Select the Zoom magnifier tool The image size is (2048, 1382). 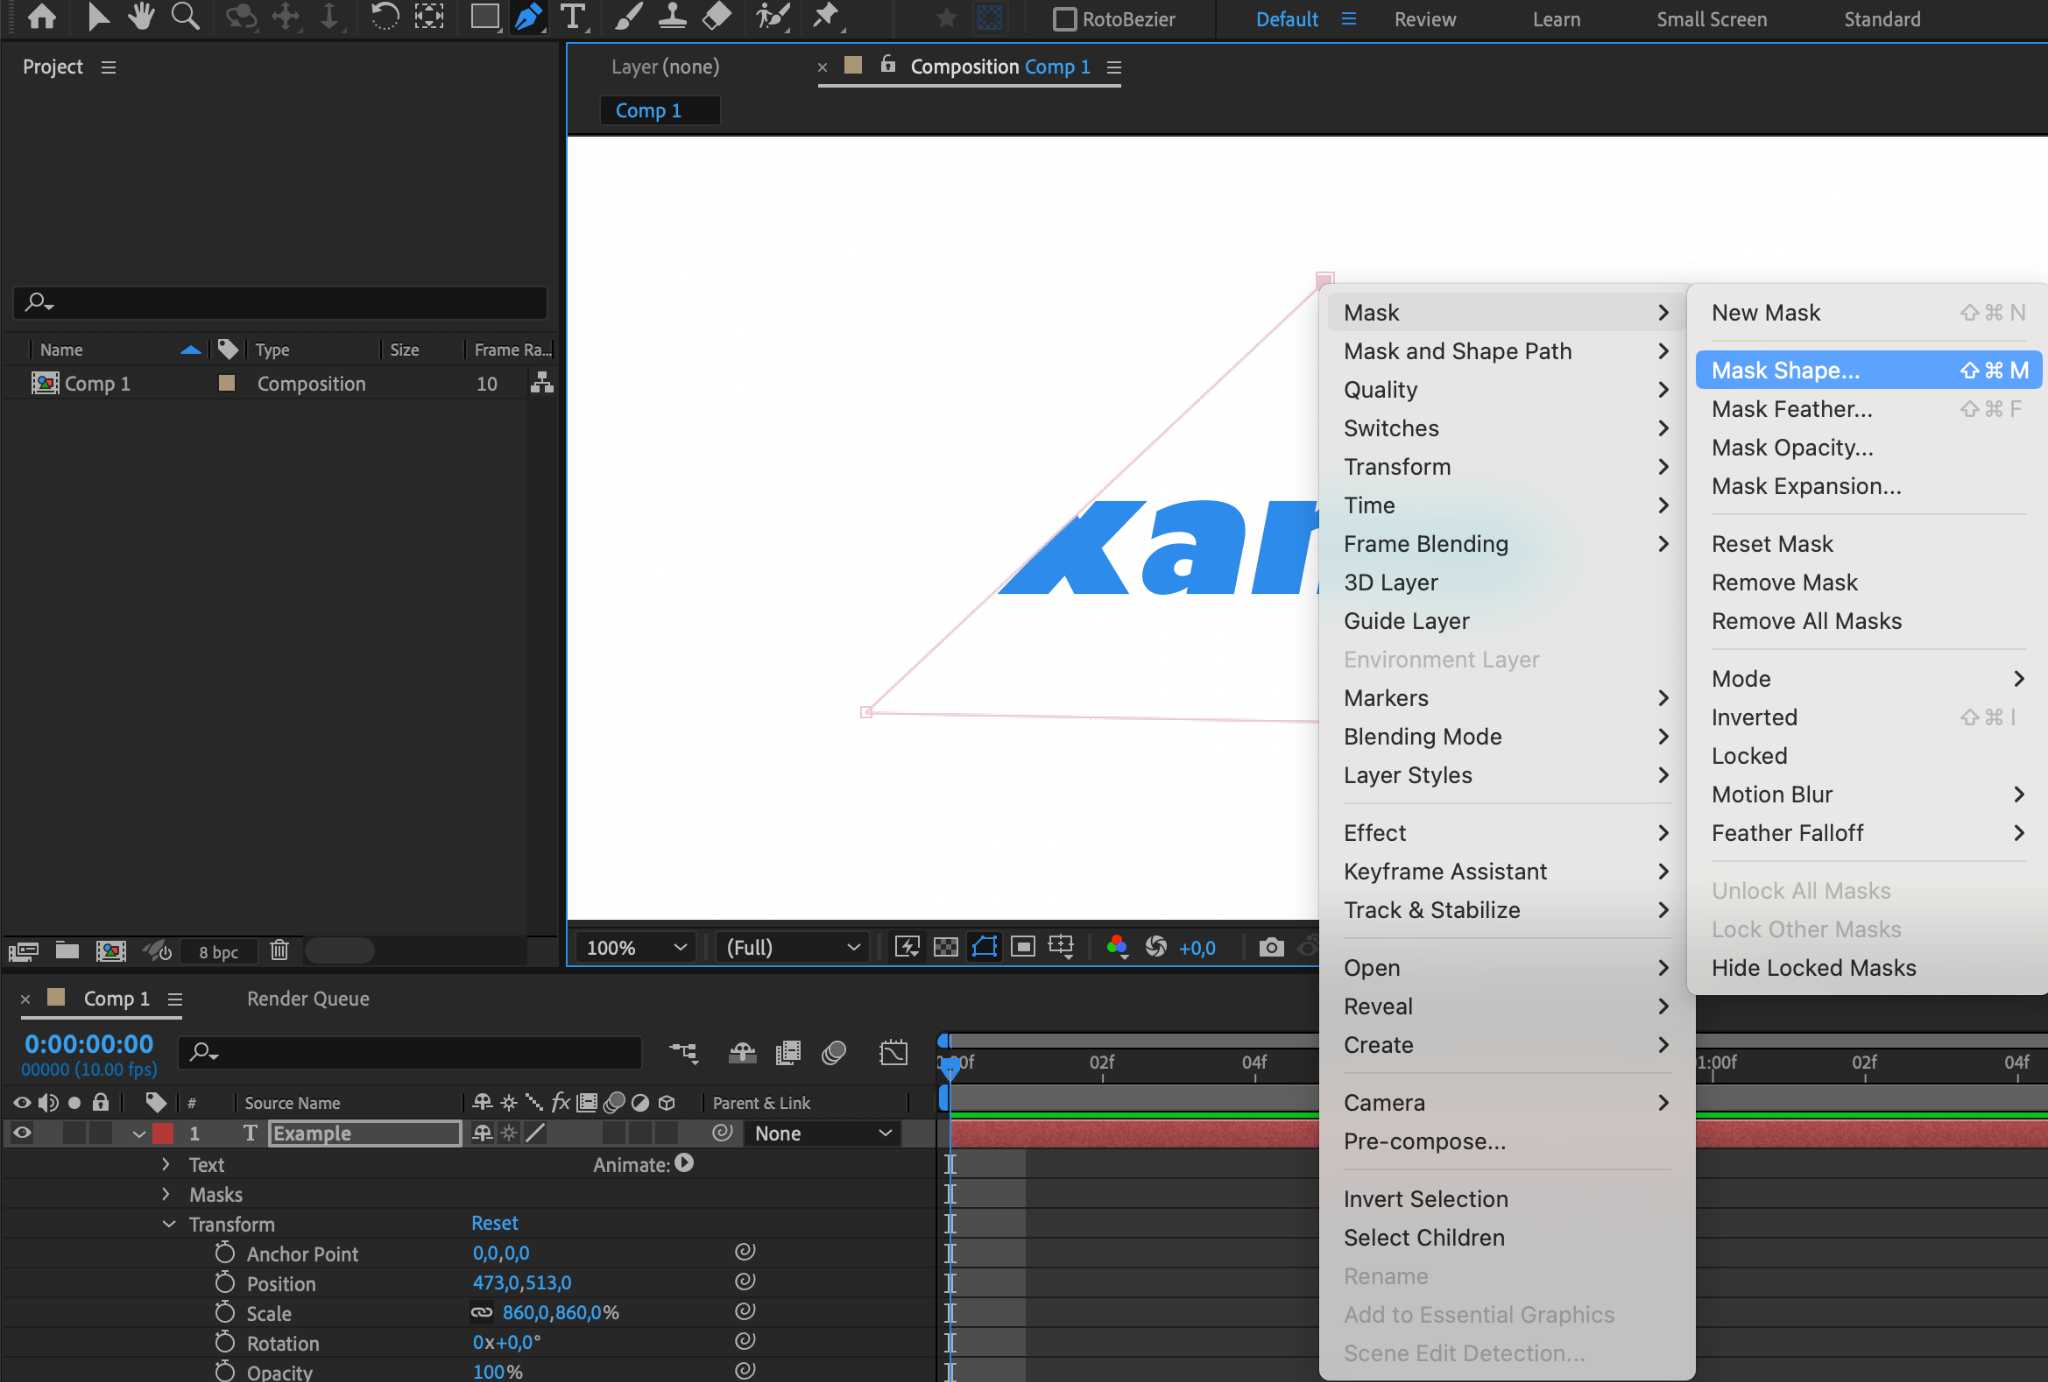tap(185, 17)
